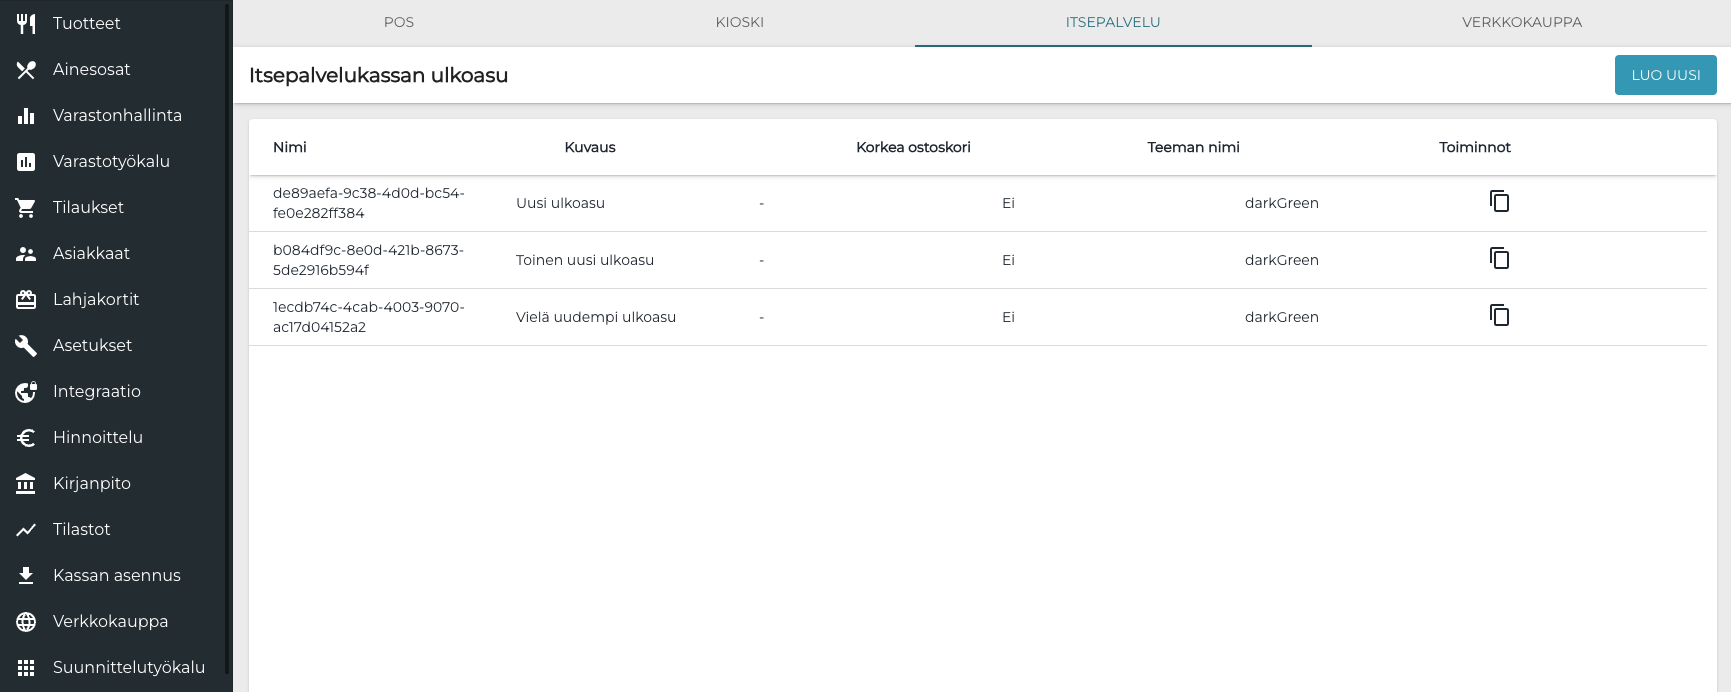Click the Asetukset wrench icon
This screenshot has width=1731, height=692.
(26, 345)
